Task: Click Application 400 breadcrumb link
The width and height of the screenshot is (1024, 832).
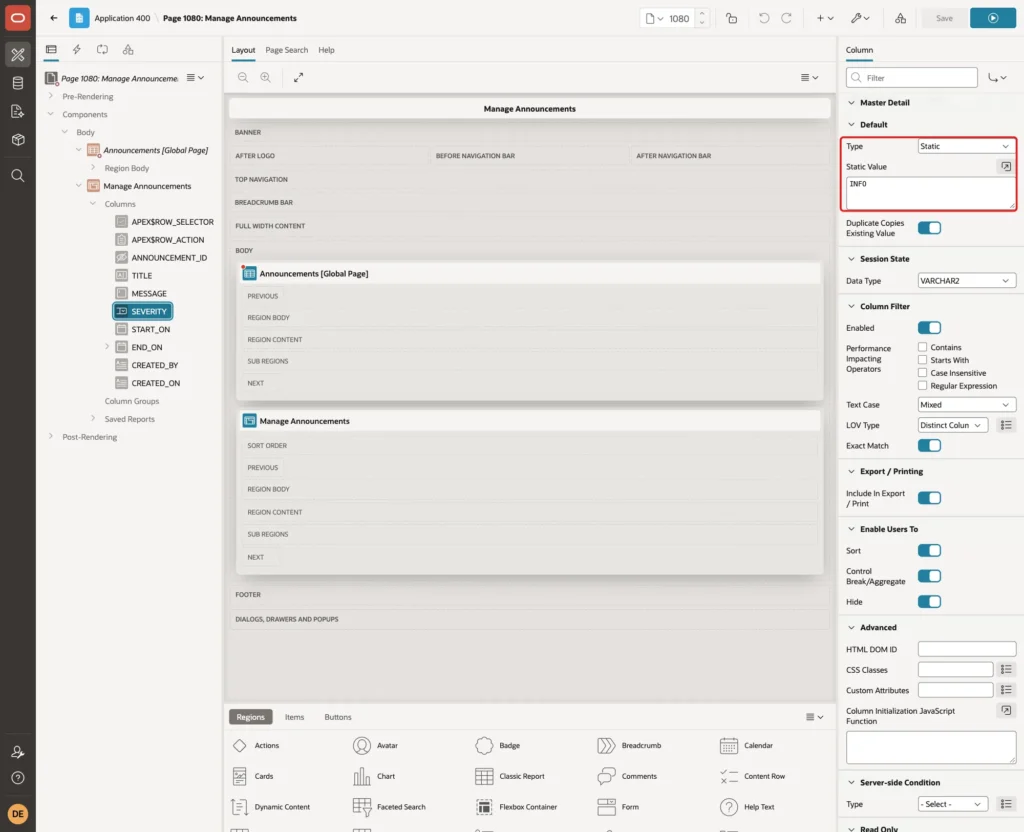Action: pyautogui.click(x=122, y=18)
